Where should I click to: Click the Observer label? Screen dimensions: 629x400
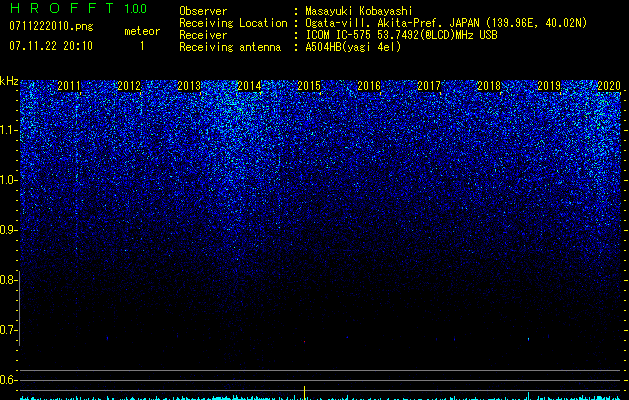click(x=203, y=11)
